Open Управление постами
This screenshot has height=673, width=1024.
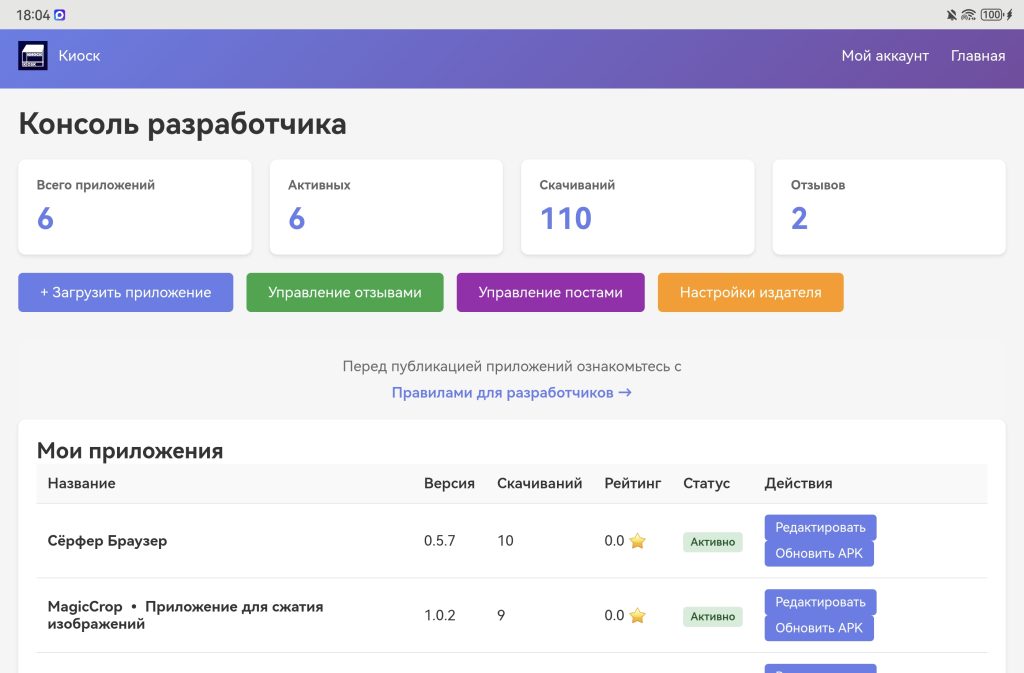pyautogui.click(x=550, y=293)
